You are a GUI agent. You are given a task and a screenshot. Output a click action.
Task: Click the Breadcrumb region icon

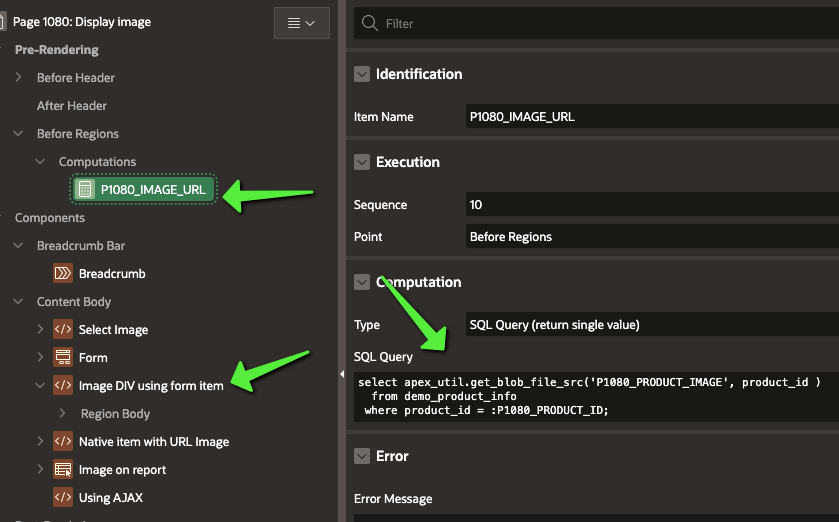63,273
